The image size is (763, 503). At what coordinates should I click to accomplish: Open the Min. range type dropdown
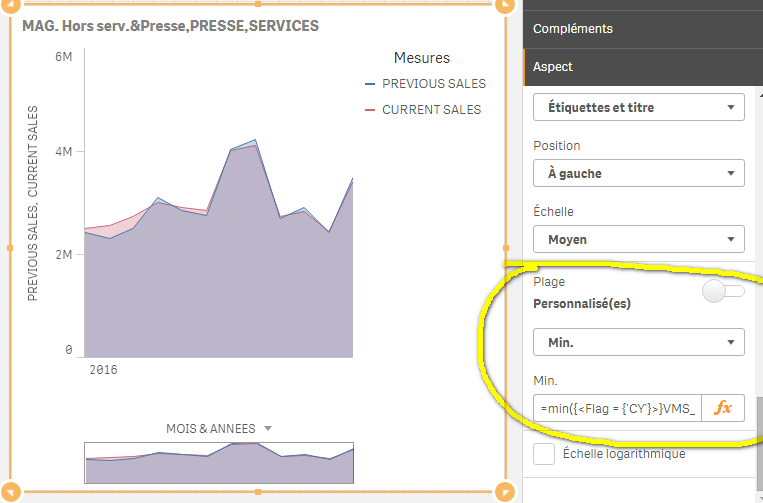(638, 342)
